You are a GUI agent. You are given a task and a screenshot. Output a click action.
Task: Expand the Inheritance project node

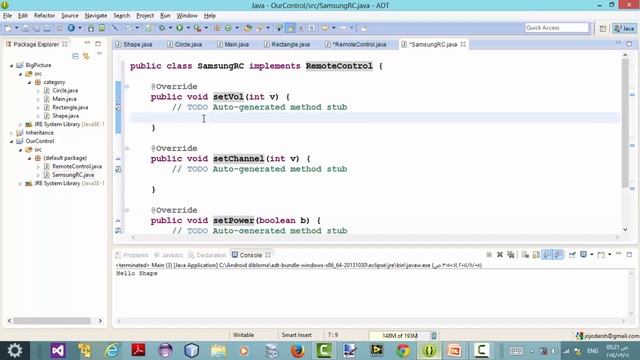[x=11, y=133]
